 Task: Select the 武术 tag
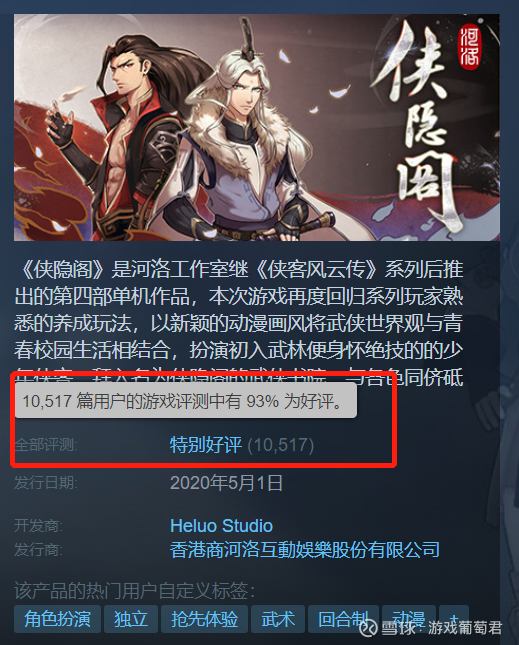click(x=278, y=619)
